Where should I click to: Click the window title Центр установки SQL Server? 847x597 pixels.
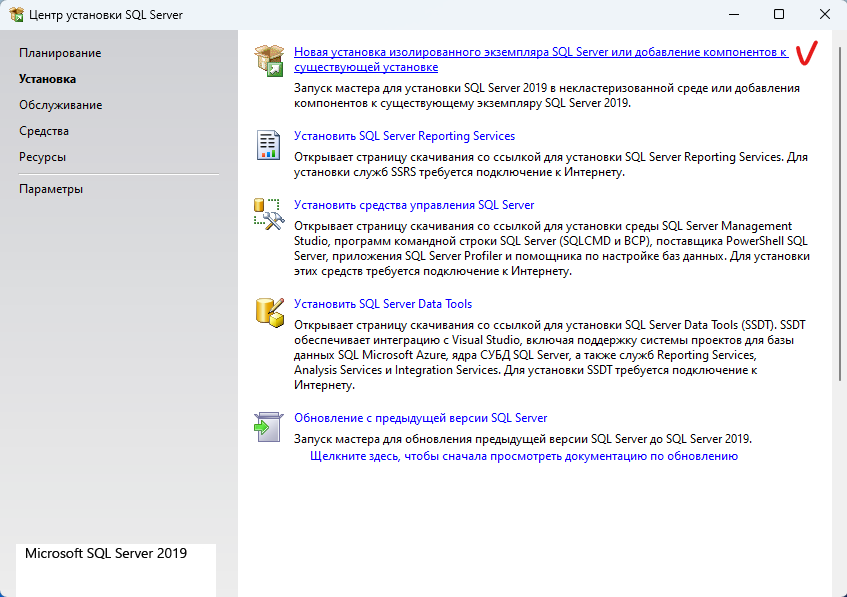(x=106, y=15)
